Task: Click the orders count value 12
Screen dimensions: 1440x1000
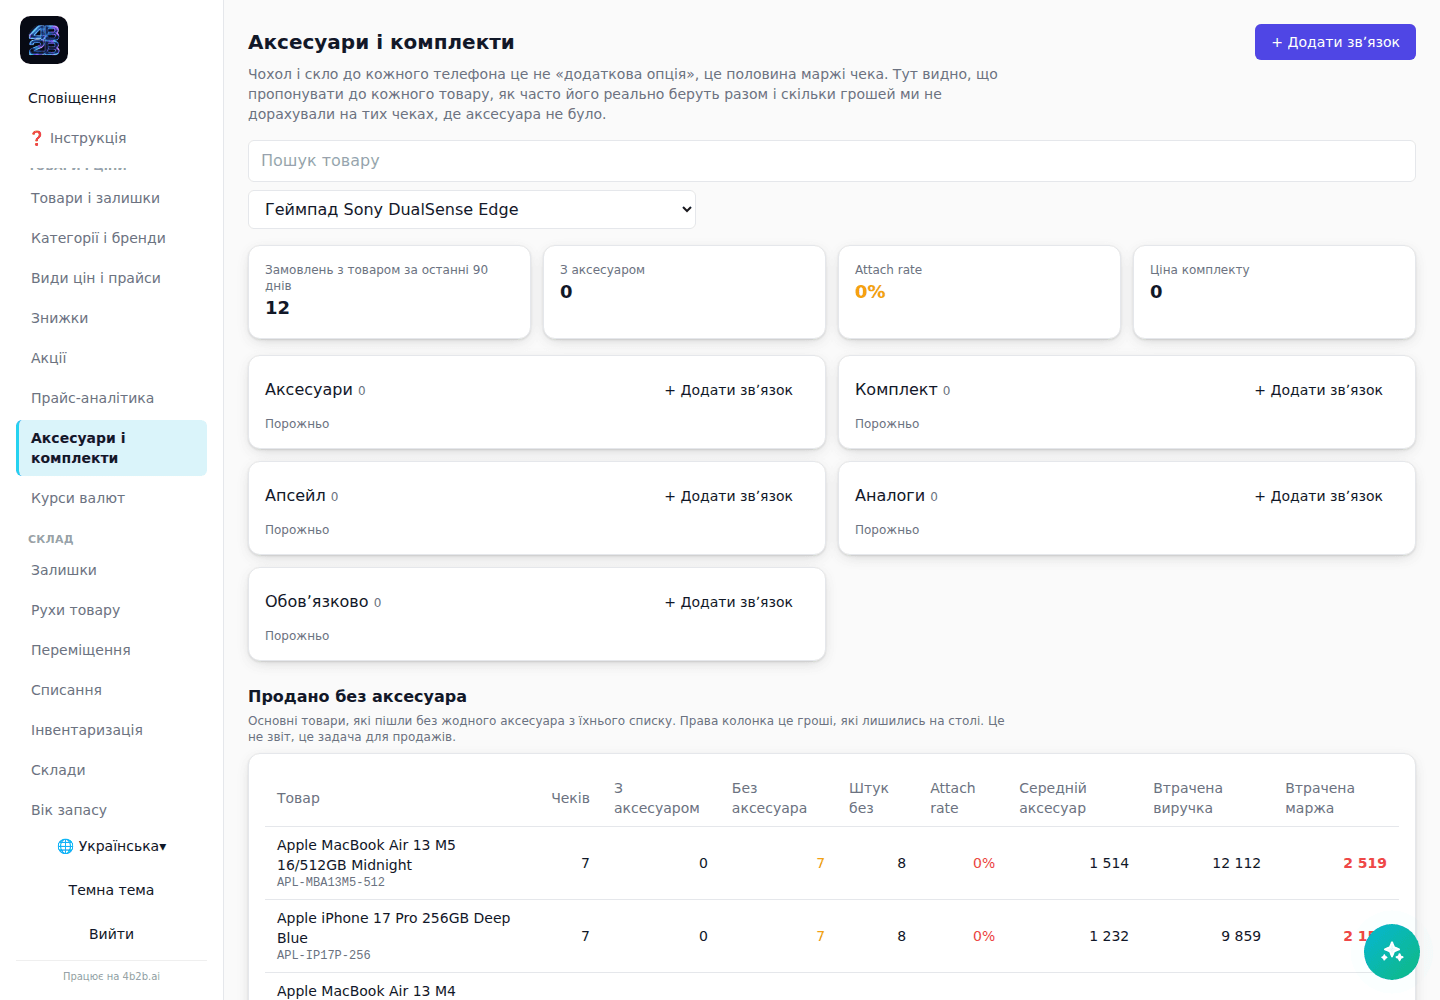Action: (x=277, y=308)
